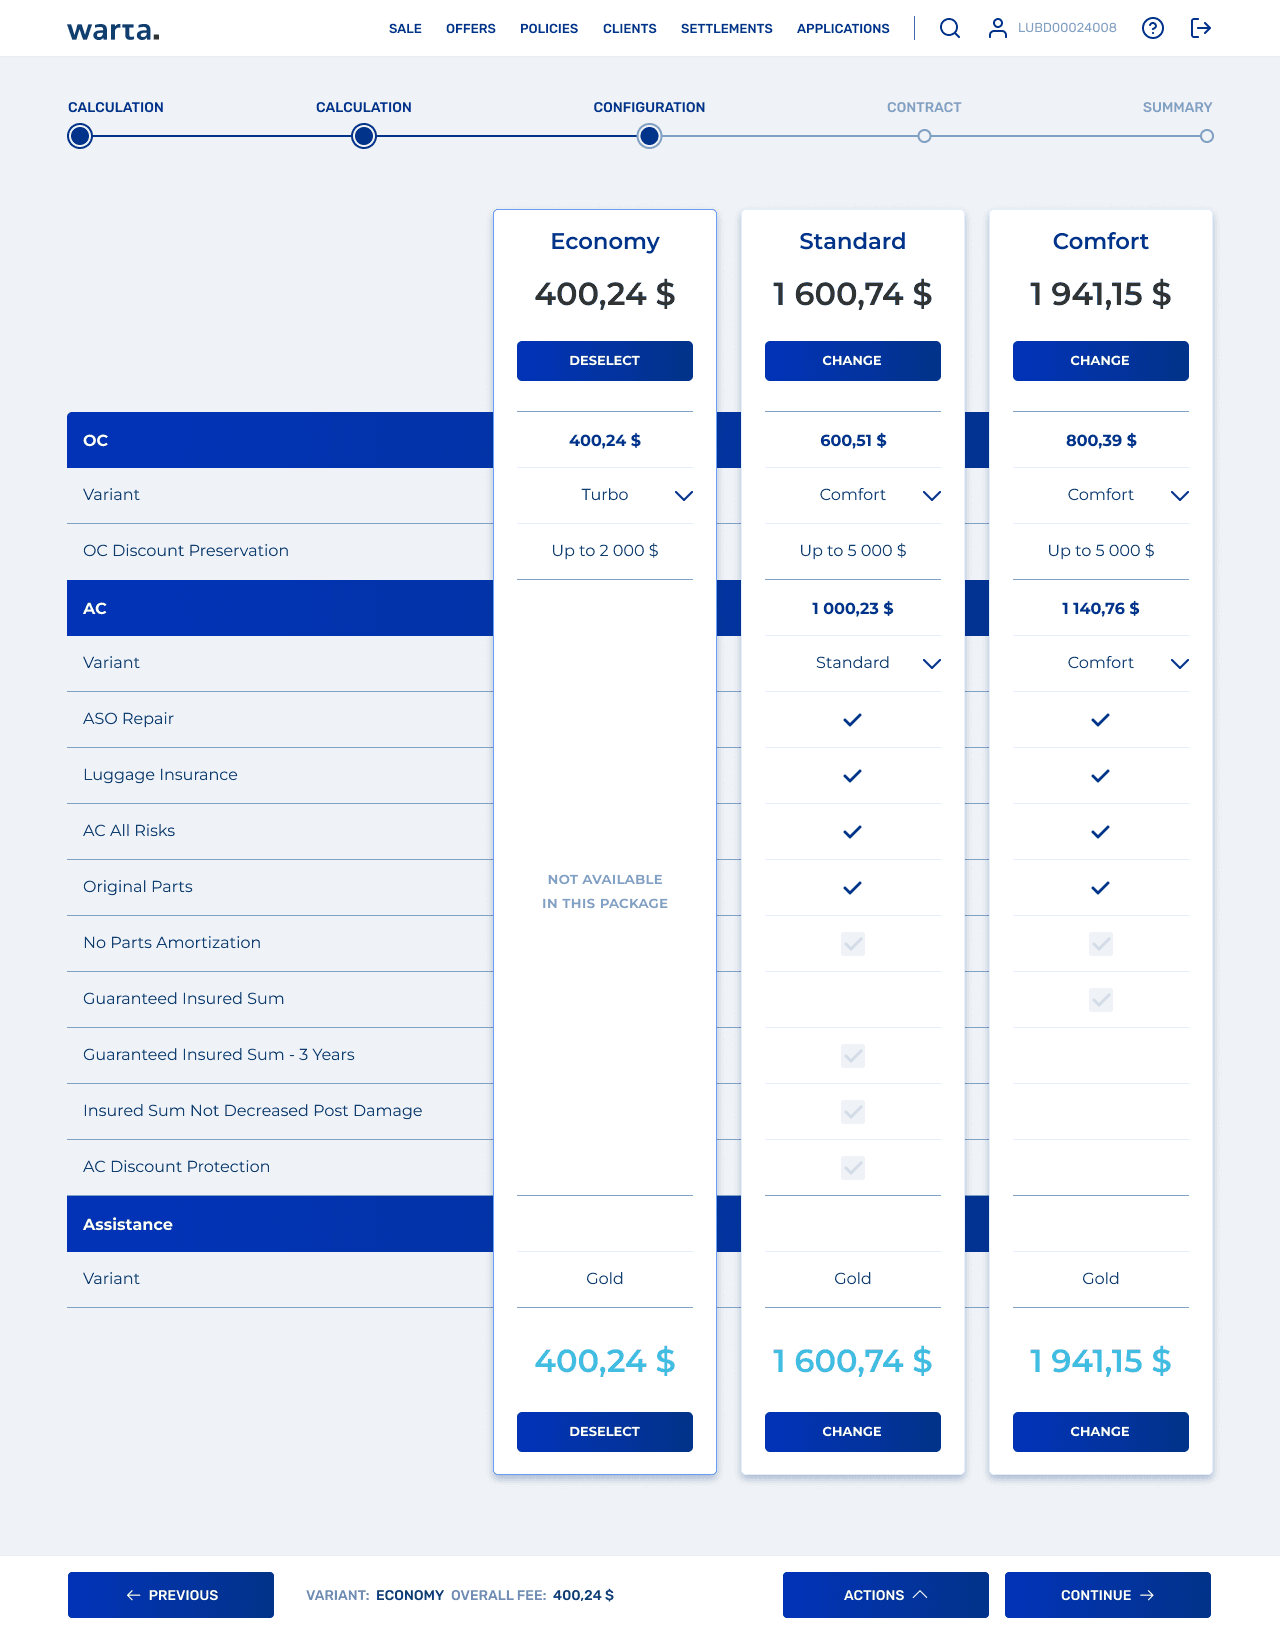
Task: Open the search magnifier icon
Action: (950, 28)
